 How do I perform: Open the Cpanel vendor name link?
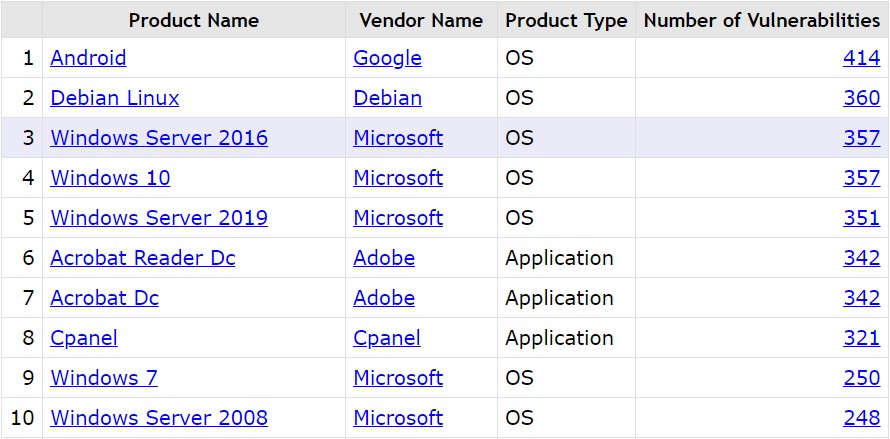[x=387, y=338]
